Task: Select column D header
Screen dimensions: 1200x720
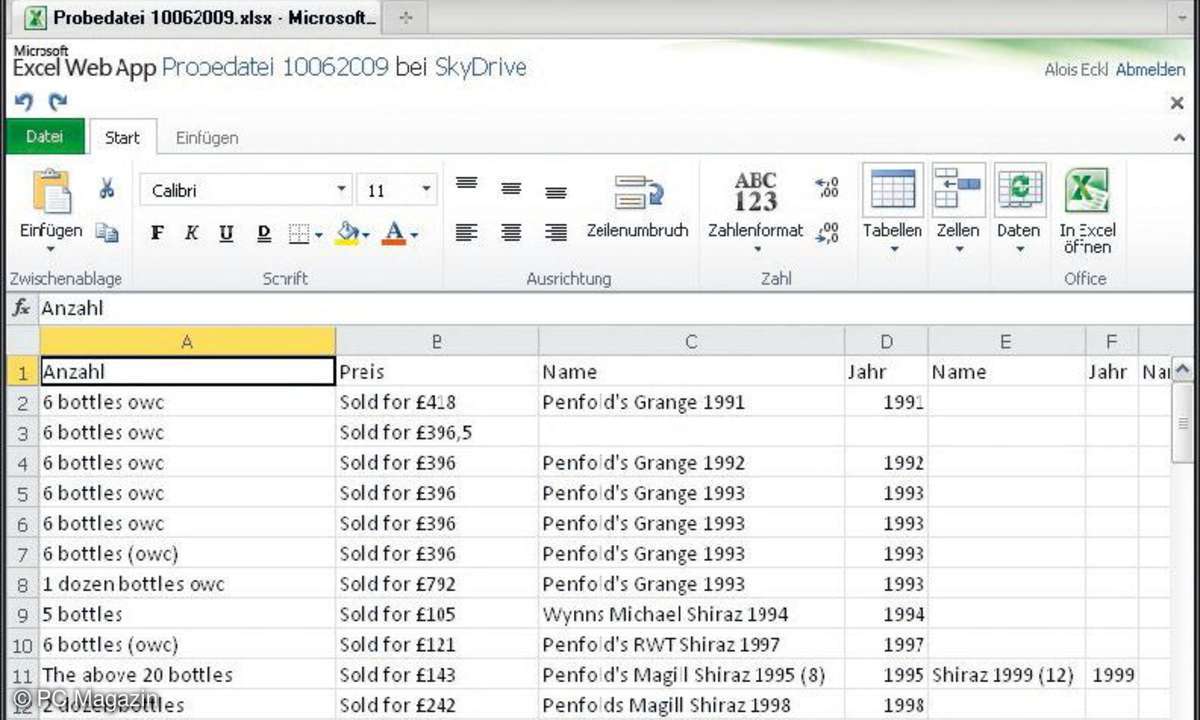Action: coord(886,341)
